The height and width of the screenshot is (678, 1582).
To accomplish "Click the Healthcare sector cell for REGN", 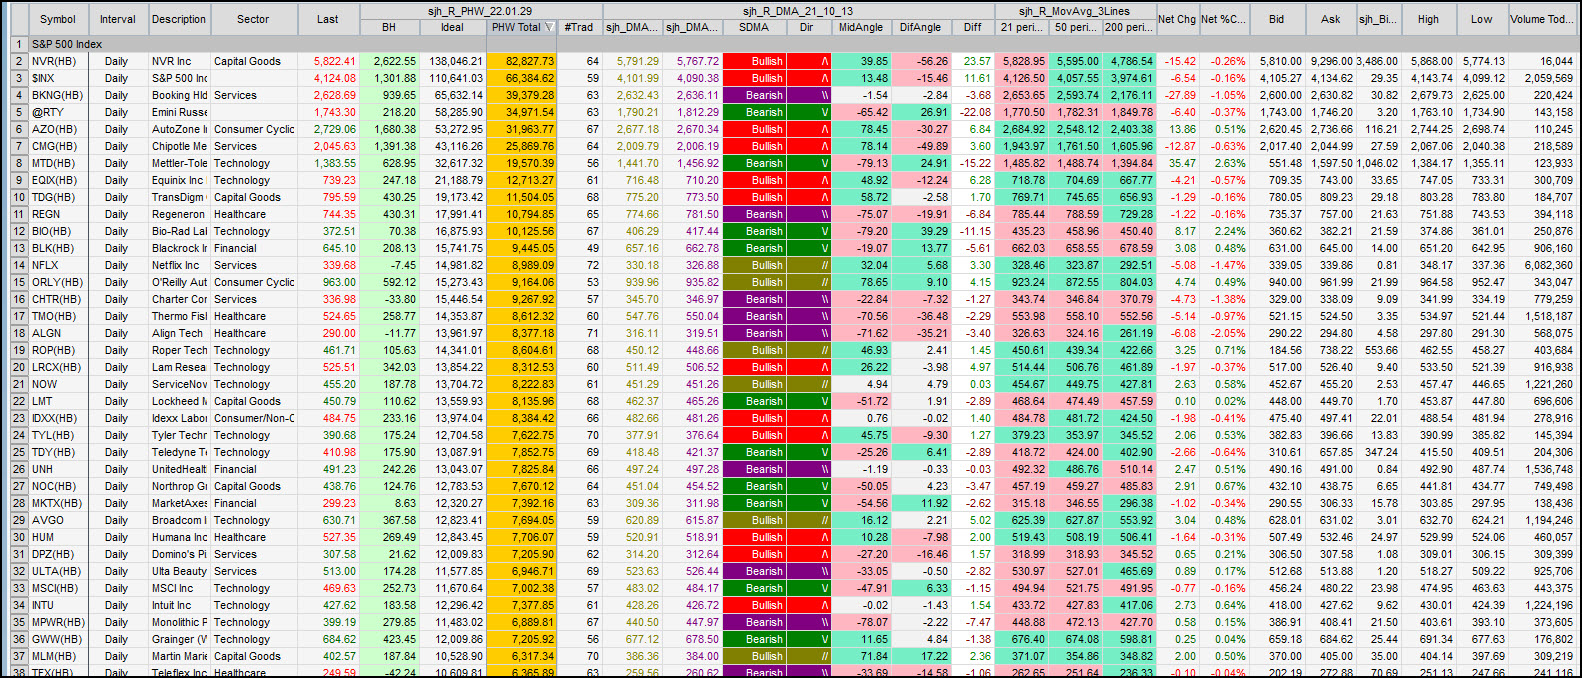I will (x=253, y=214).
